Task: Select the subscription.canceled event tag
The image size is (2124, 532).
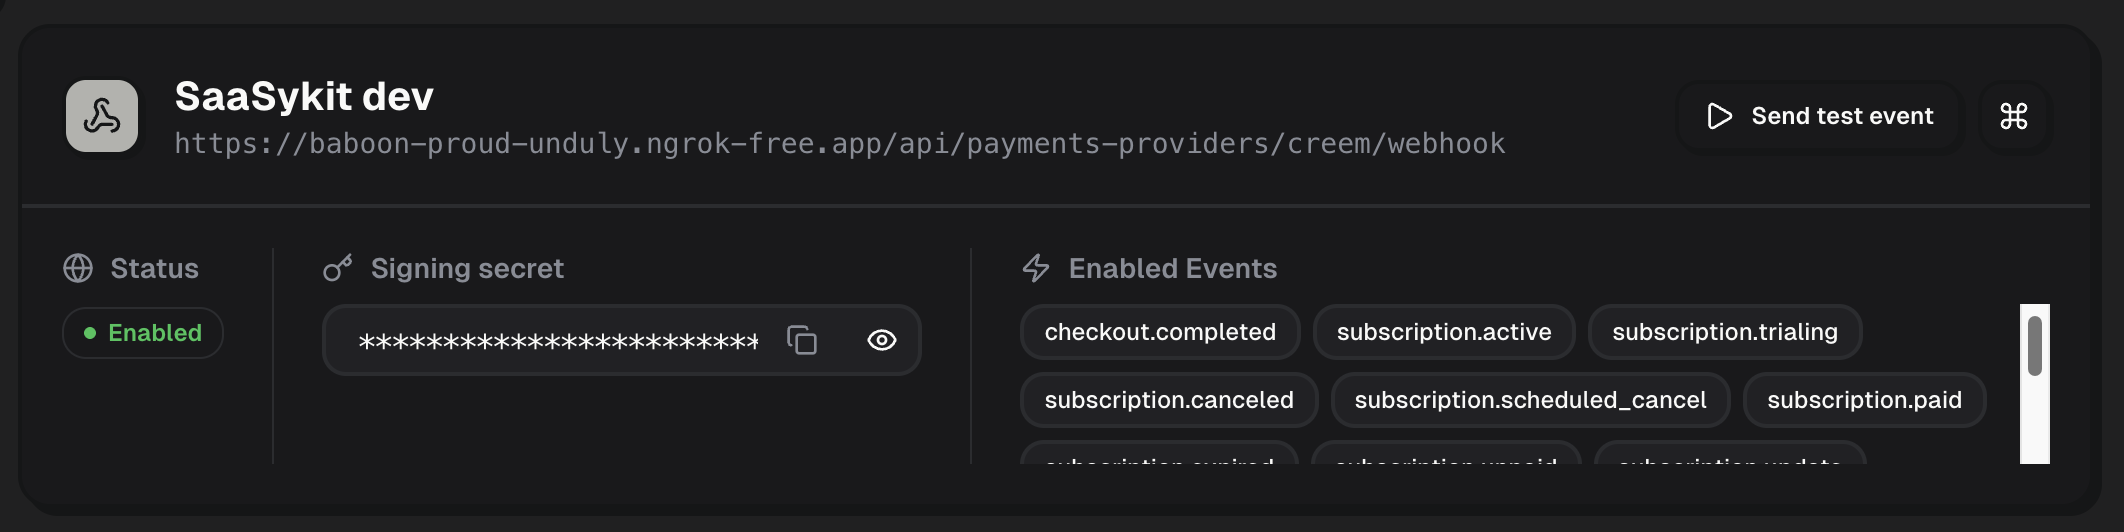Action: pos(1169,400)
